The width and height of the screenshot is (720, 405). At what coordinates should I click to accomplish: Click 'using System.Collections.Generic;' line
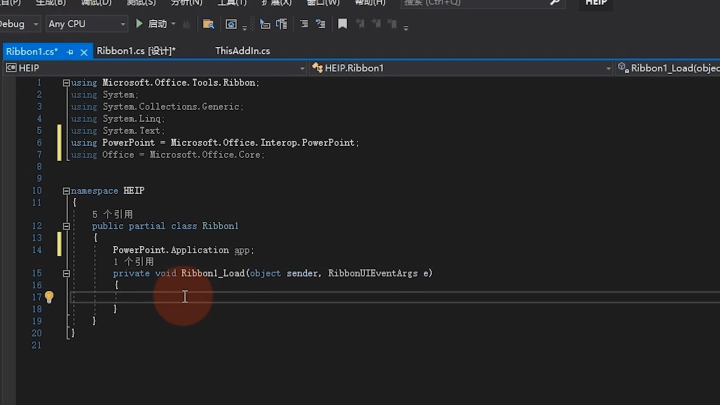[158, 107]
